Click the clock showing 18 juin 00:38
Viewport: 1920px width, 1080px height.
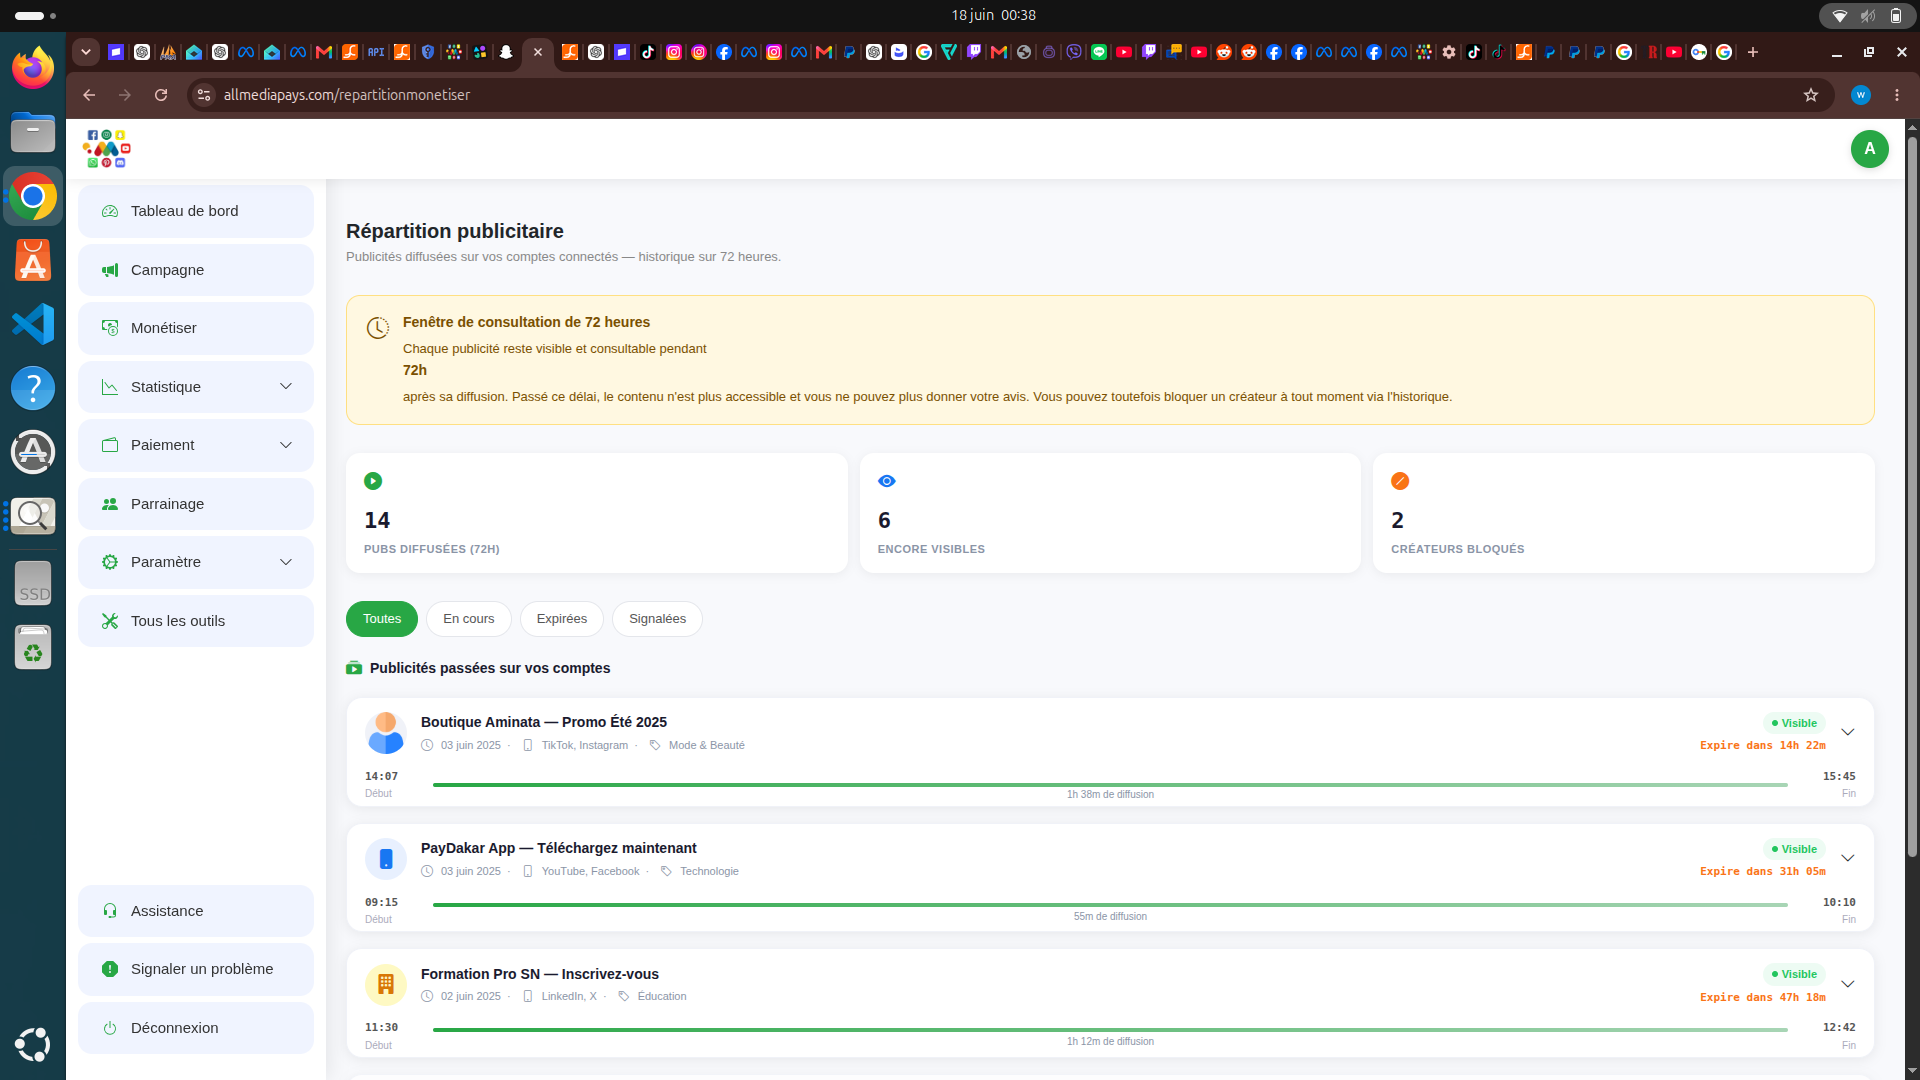[x=993, y=15]
